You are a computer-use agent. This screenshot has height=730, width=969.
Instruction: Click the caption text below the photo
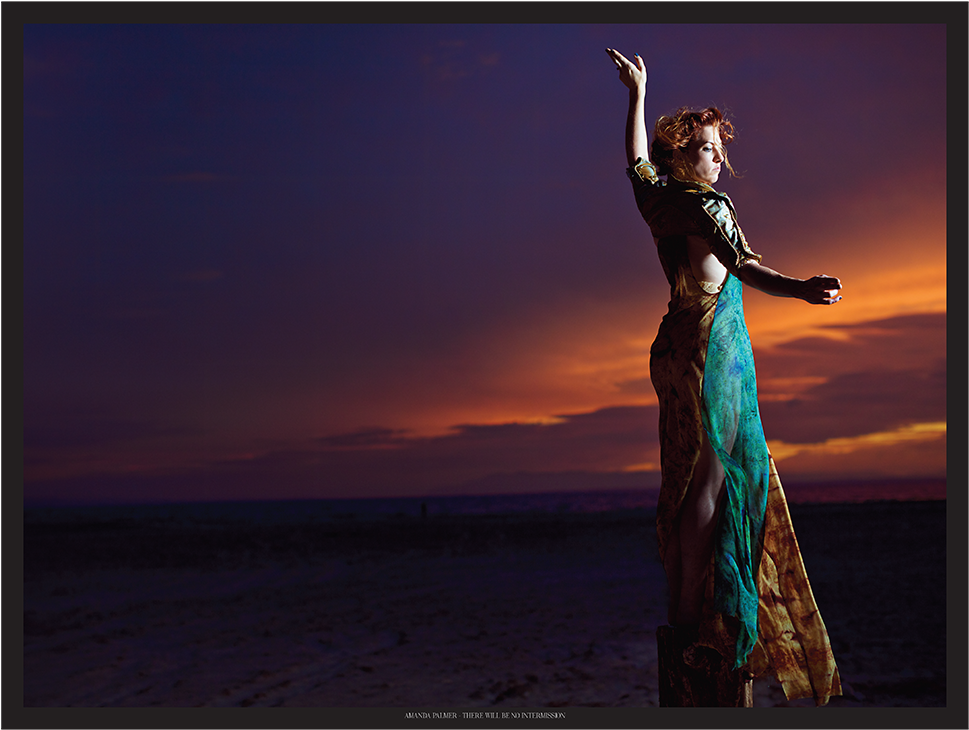click(x=484, y=715)
